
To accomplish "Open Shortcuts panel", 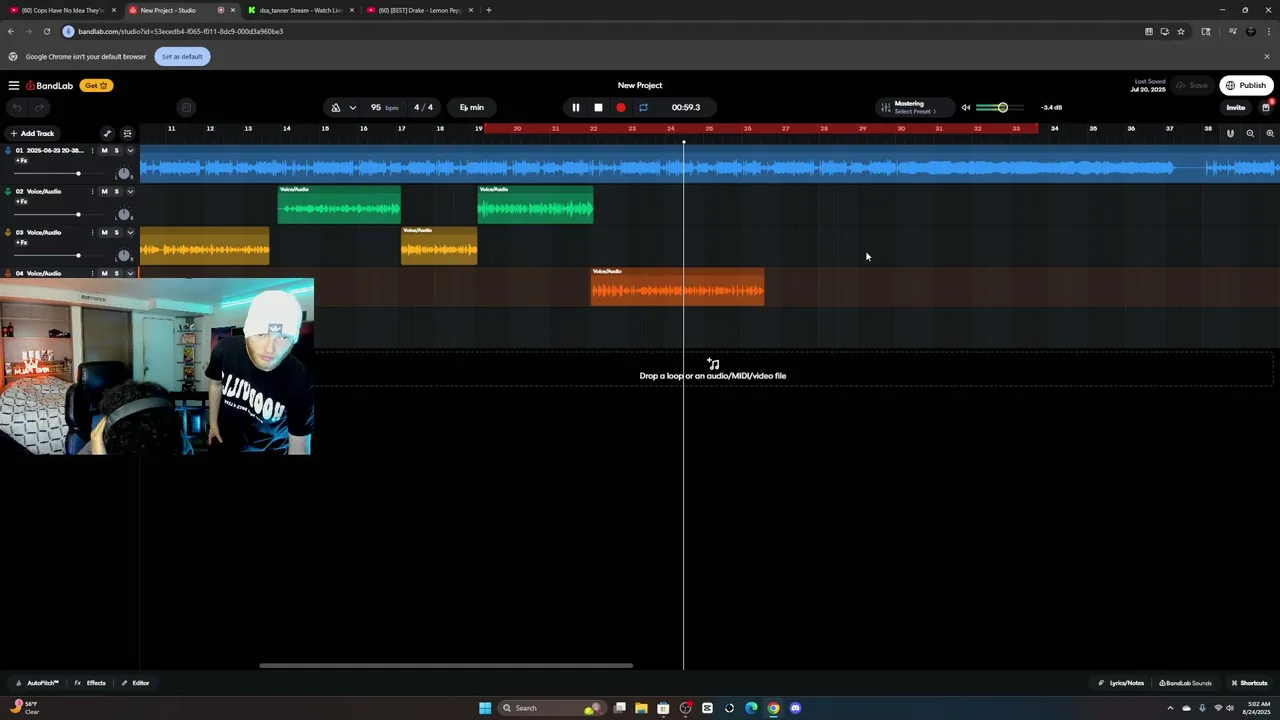I will click(1249, 683).
